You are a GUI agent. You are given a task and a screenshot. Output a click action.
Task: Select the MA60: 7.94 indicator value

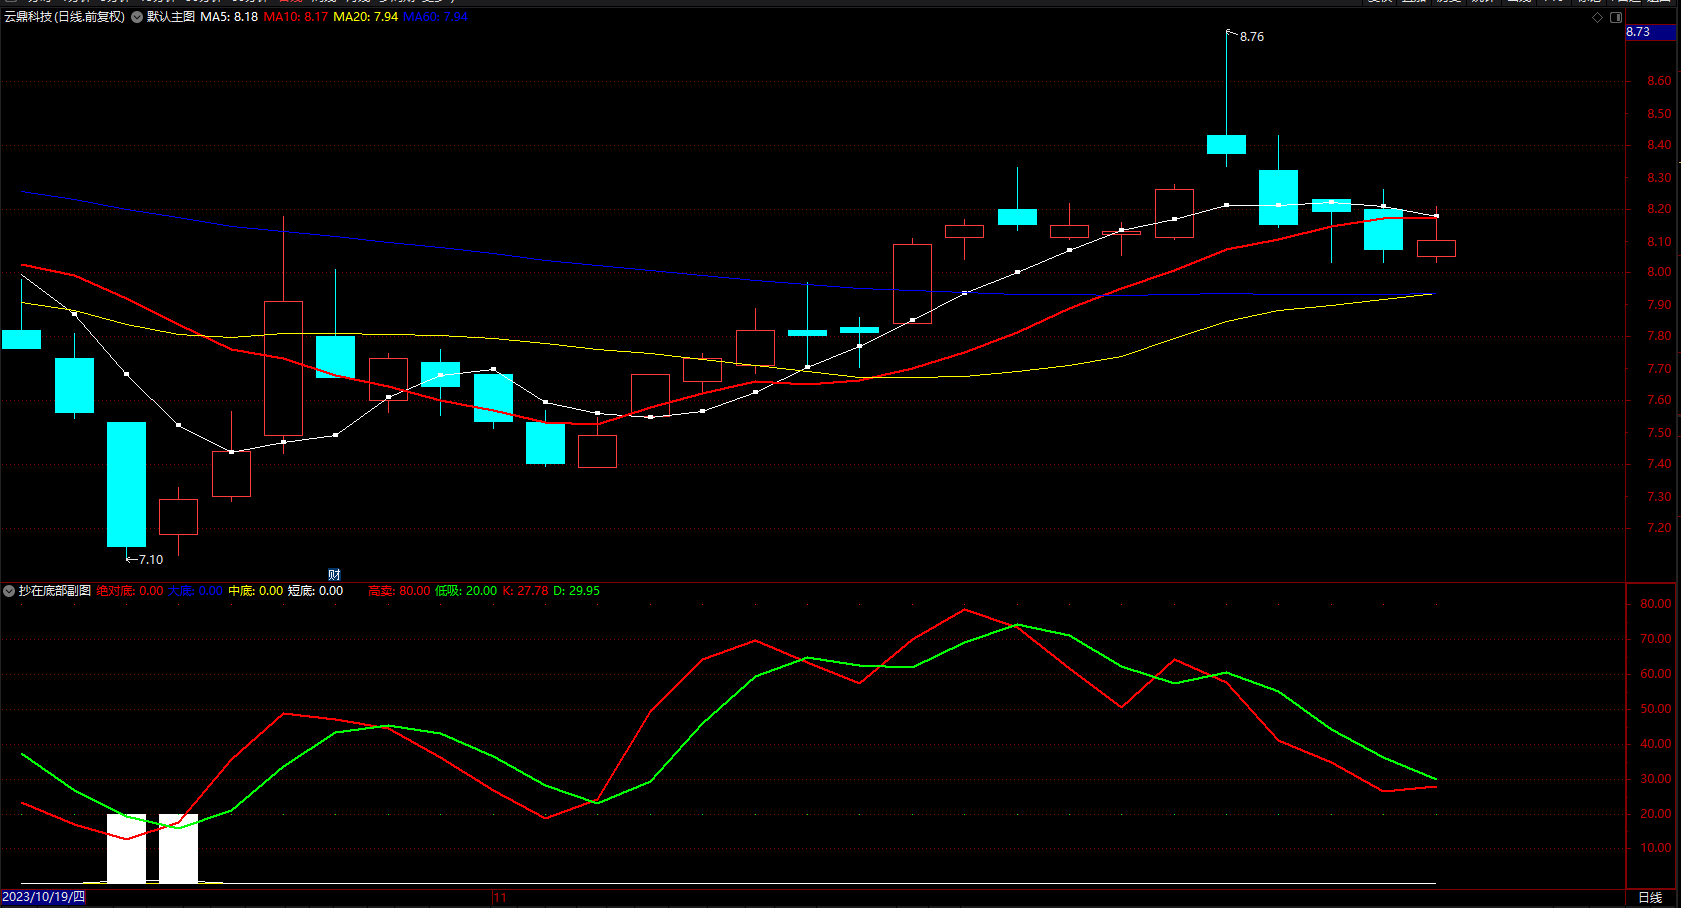[436, 17]
